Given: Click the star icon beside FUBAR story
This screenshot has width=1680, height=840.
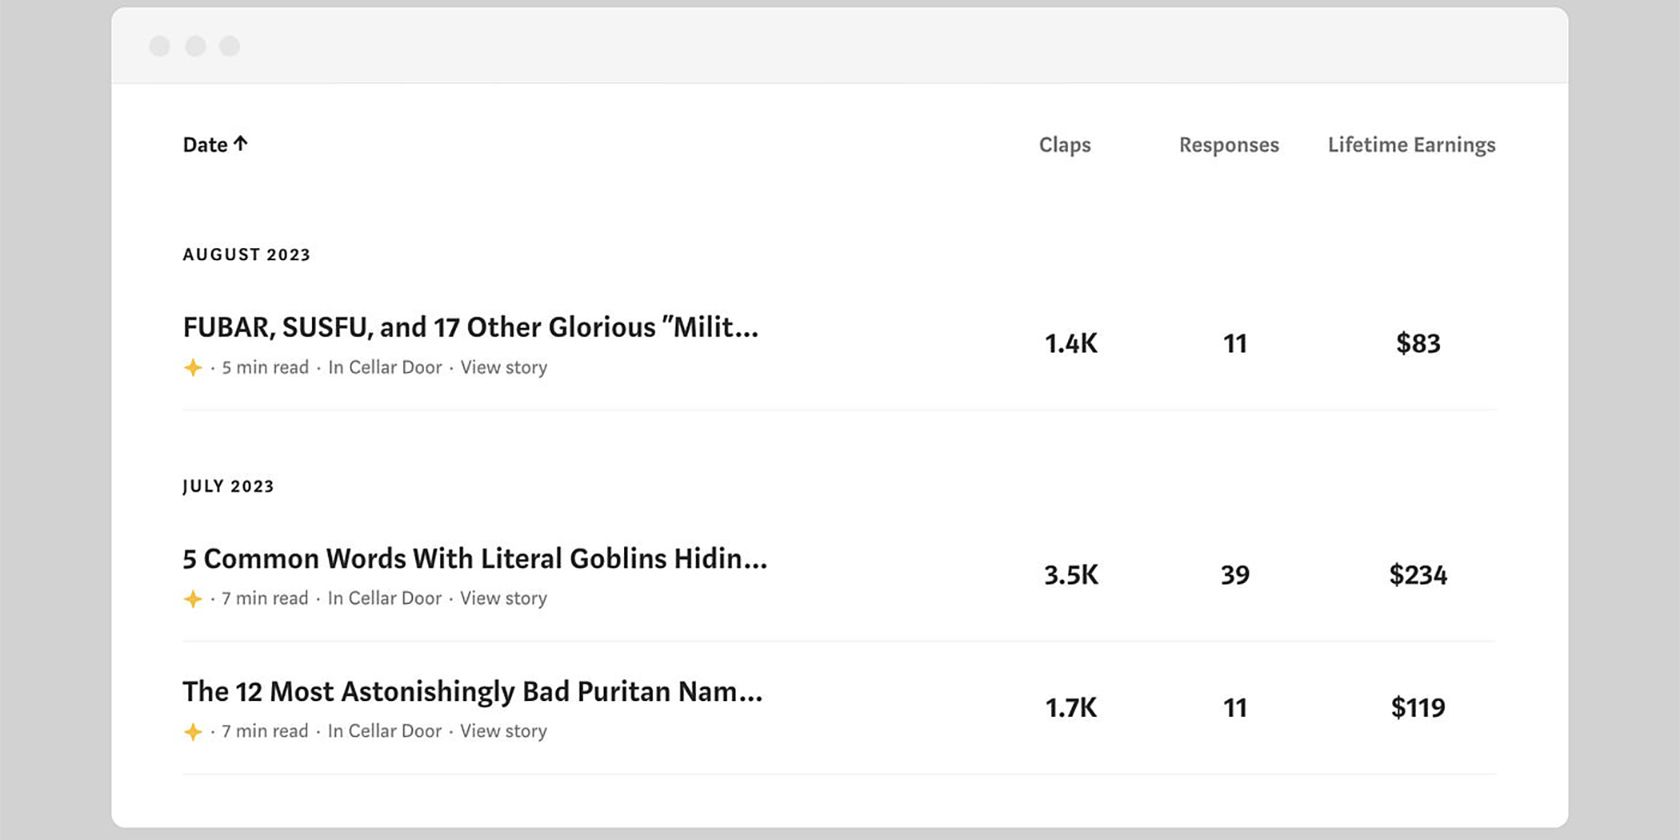Looking at the screenshot, I should click(193, 368).
